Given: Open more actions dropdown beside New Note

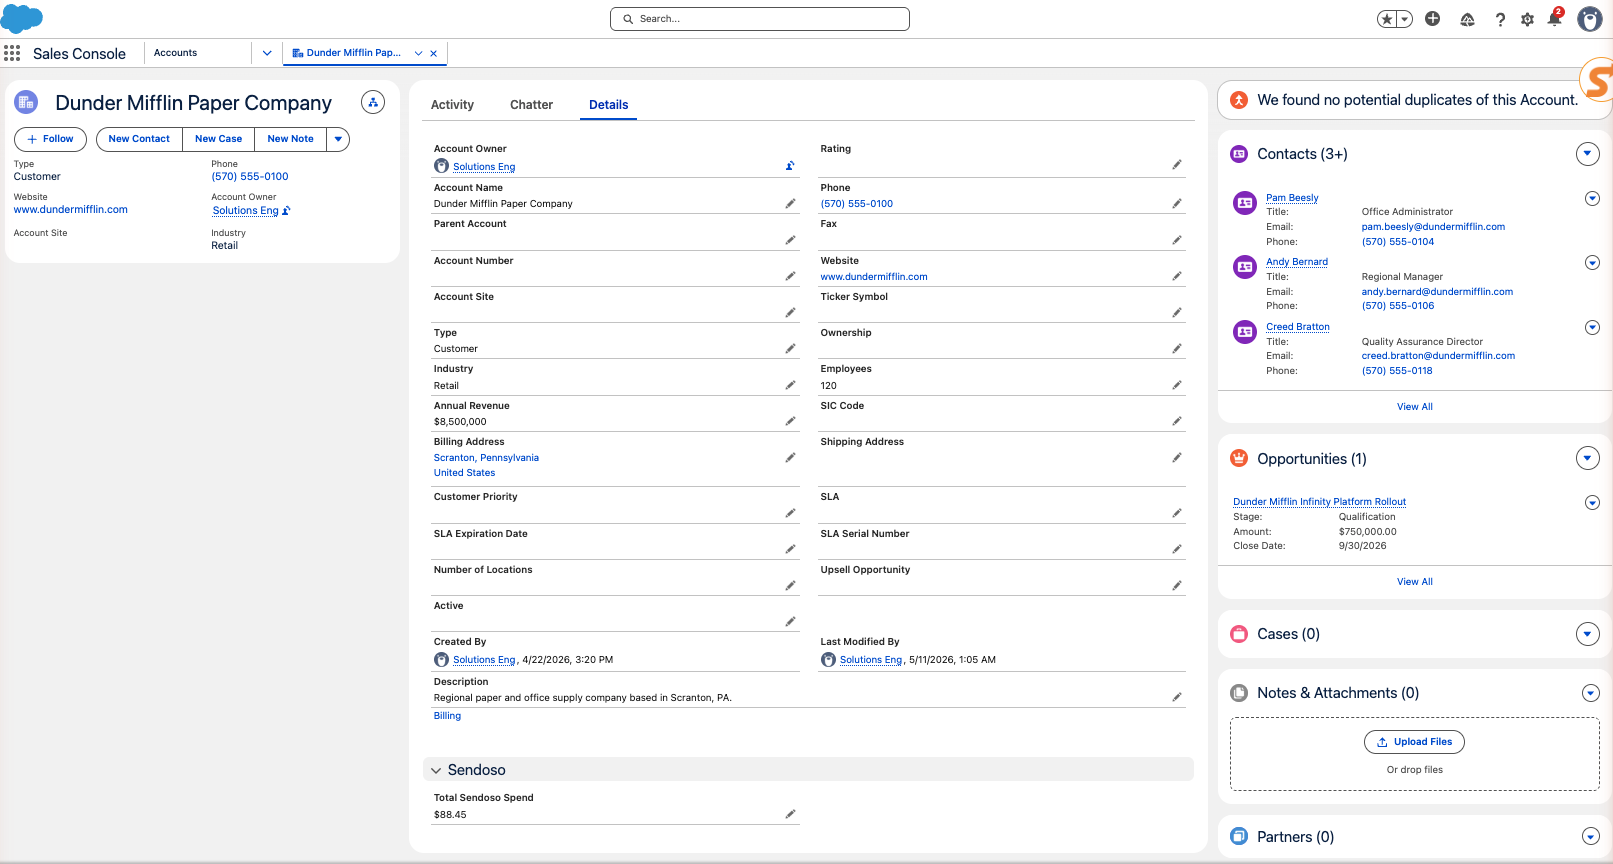Looking at the screenshot, I should (338, 139).
